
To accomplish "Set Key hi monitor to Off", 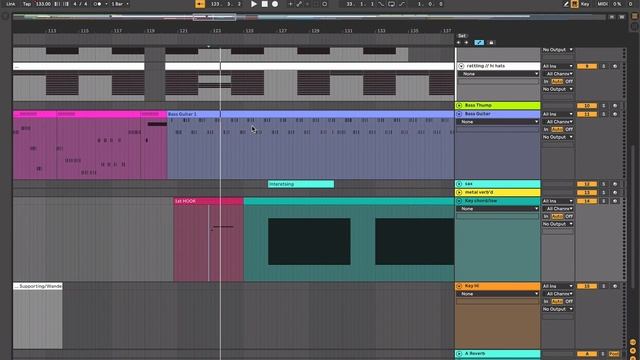I will (x=569, y=301).
